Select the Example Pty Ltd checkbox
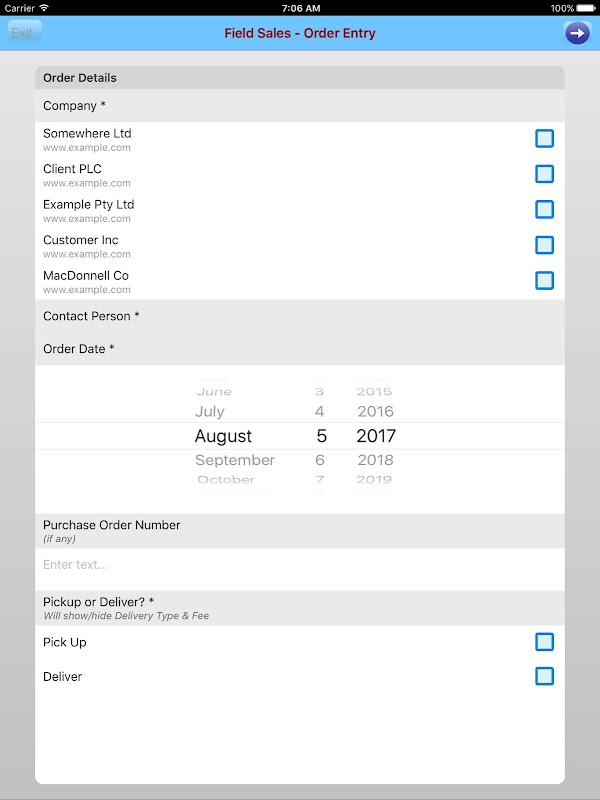Viewport: 600px width, 800px height. coord(544,210)
